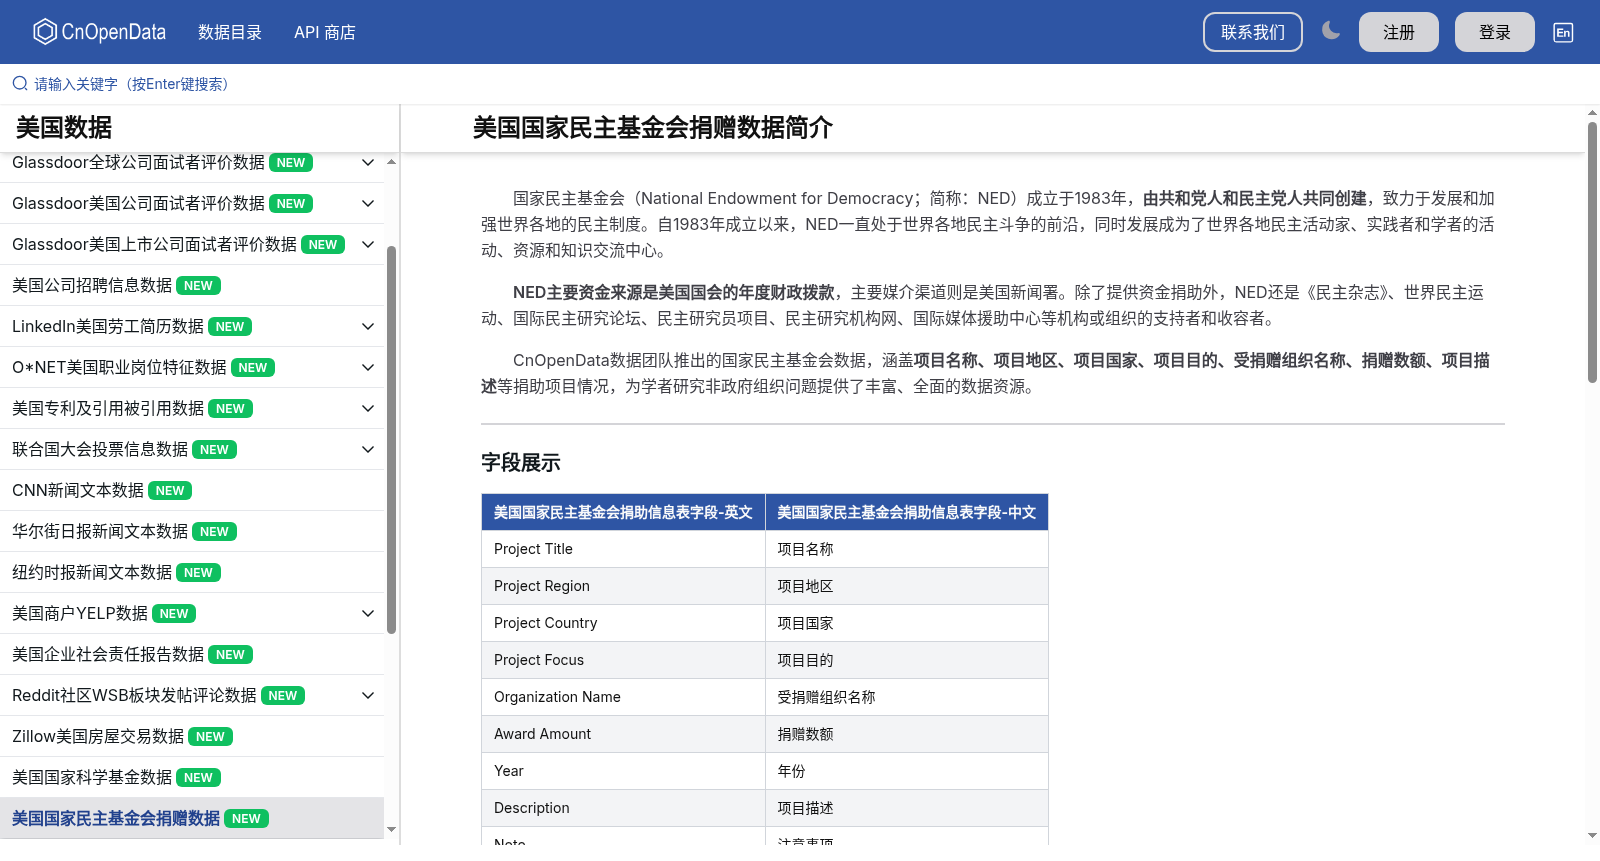This screenshot has height=861, width=1600.
Task: Click 美国国家民主基金会捐赠数据简介 page title
Action: pos(652,127)
